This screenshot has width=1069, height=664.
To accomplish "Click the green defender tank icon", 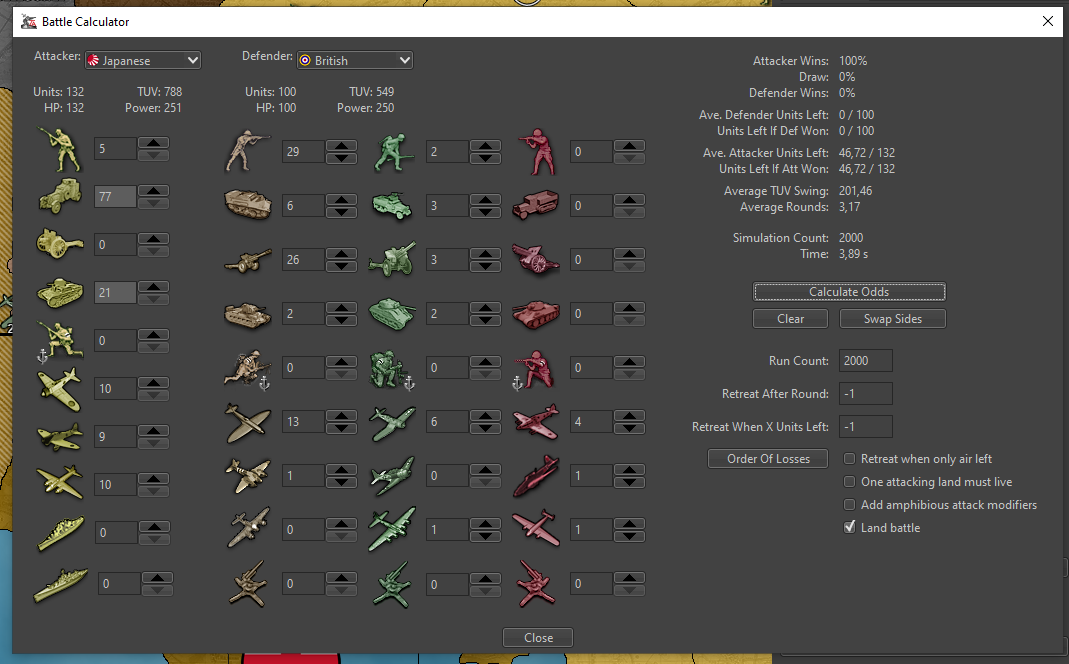I will [x=393, y=314].
